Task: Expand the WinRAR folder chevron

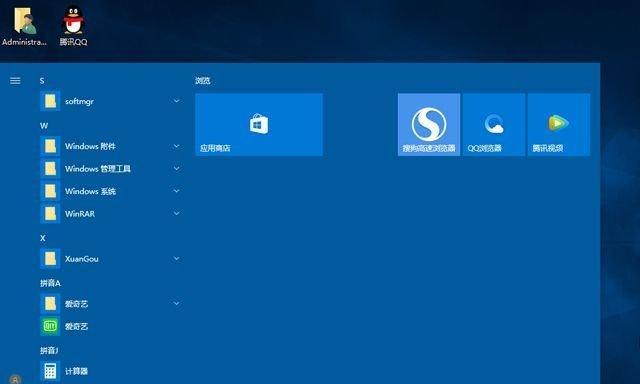Action: pyautogui.click(x=177, y=213)
